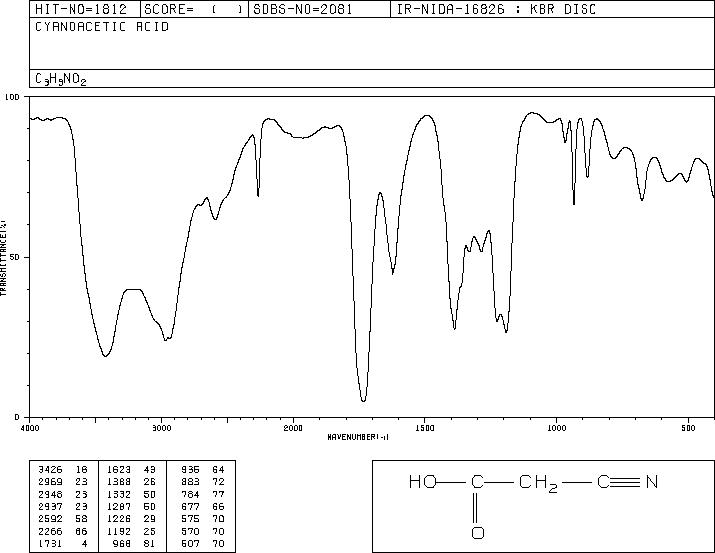
Task: Select peak value 2969 in table
Action: pyautogui.click(x=50, y=482)
